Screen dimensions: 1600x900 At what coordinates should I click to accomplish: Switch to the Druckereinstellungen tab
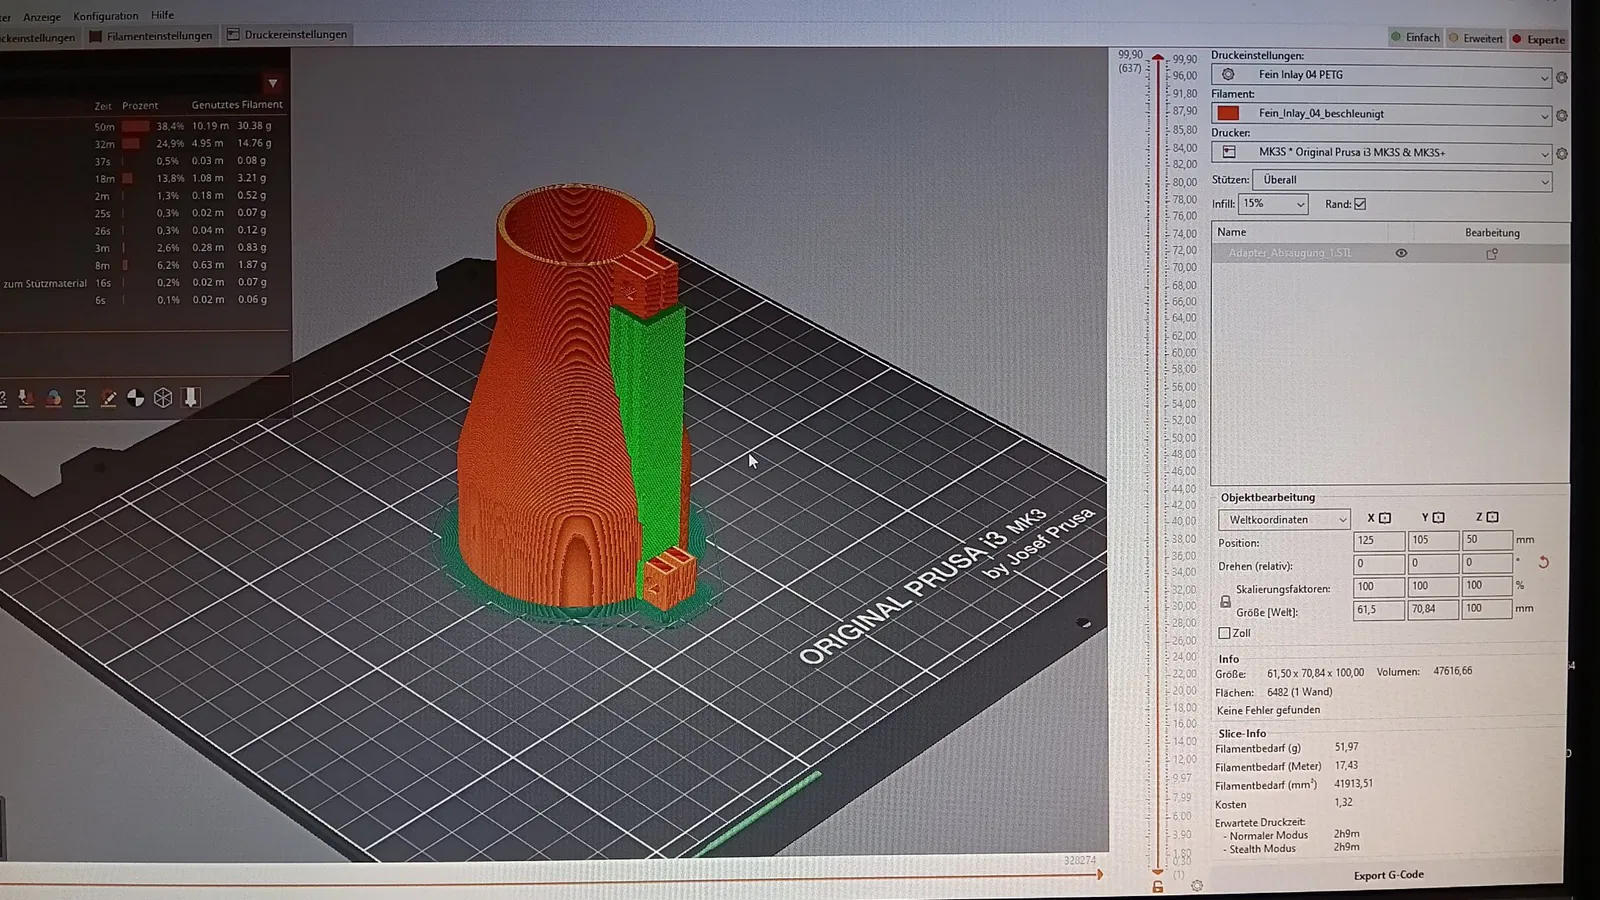click(287, 35)
